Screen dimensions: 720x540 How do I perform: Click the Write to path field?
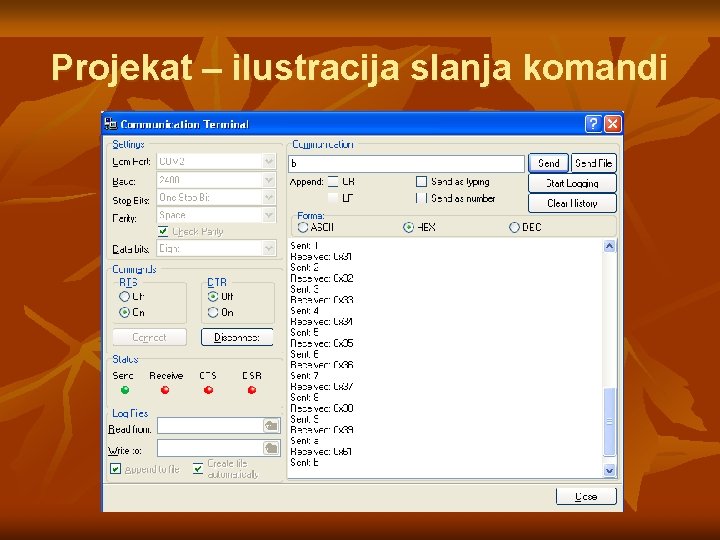pyautogui.click(x=210, y=448)
